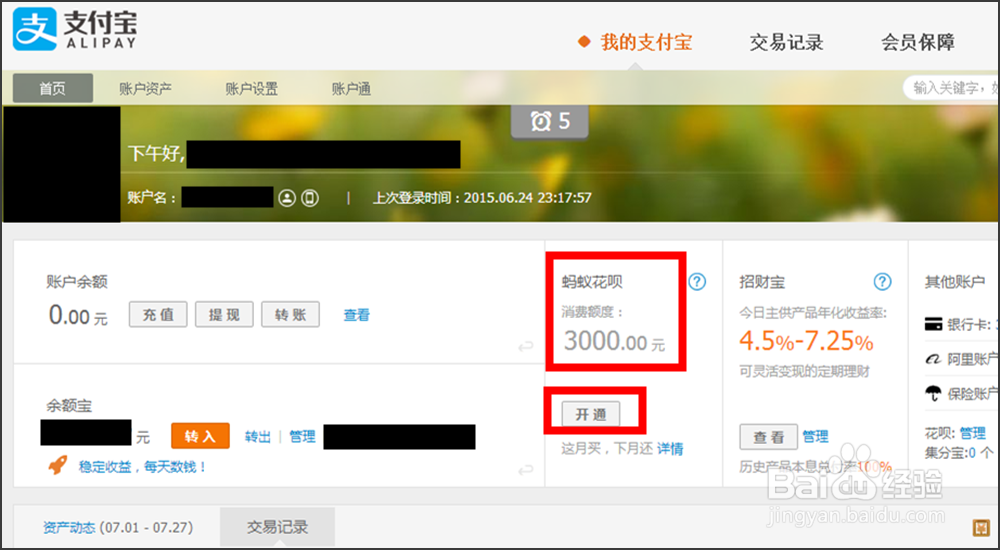Screen dimensions: 1000x550
Task: Click the 提现 button
Action: click(x=224, y=315)
